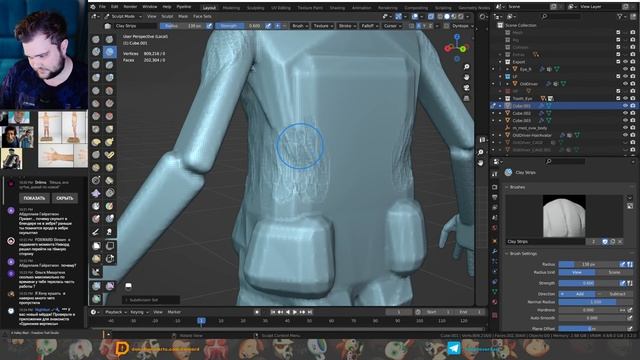The width and height of the screenshot is (640, 360).
Task: Toggle fake user shield for Clay Strips brush
Action: (x=605, y=242)
